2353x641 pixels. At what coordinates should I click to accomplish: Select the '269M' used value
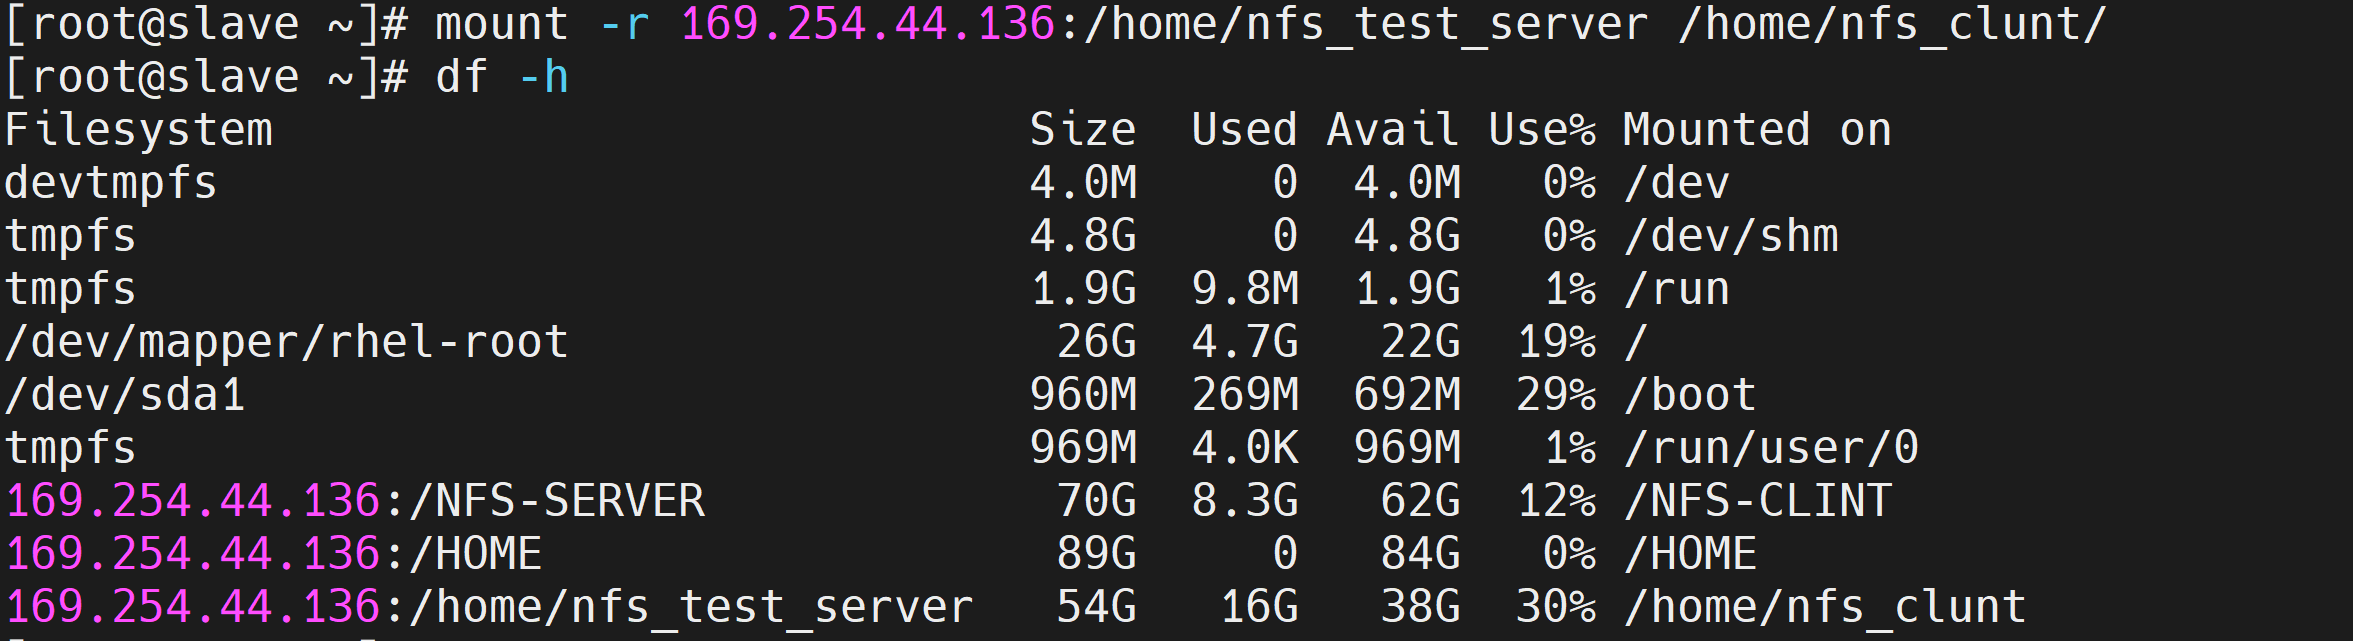coord(1245,395)
